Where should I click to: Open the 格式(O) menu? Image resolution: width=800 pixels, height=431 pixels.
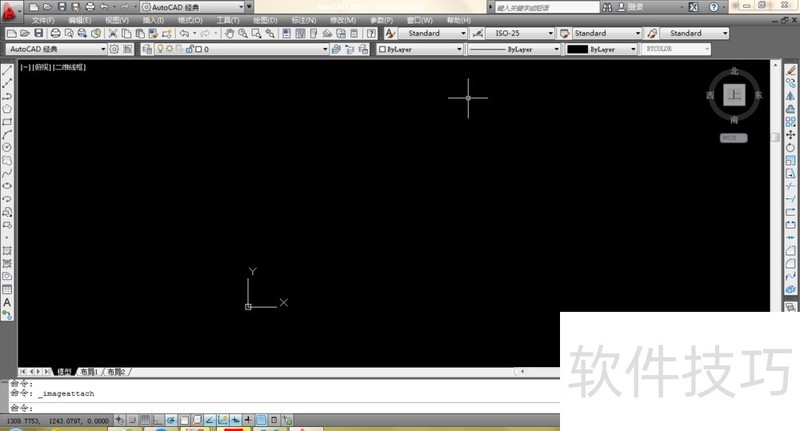pyautogui.click(x=190, y=20)
